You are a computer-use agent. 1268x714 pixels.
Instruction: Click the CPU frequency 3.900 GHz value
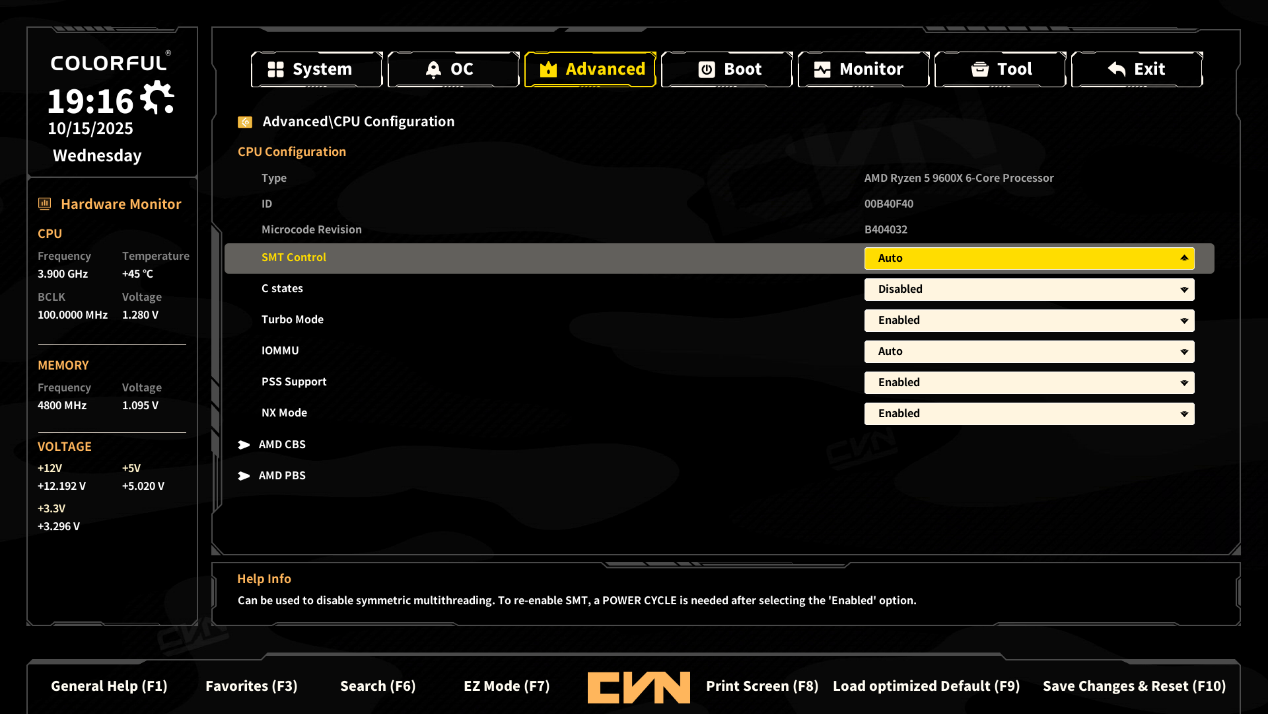coord(63,274)
